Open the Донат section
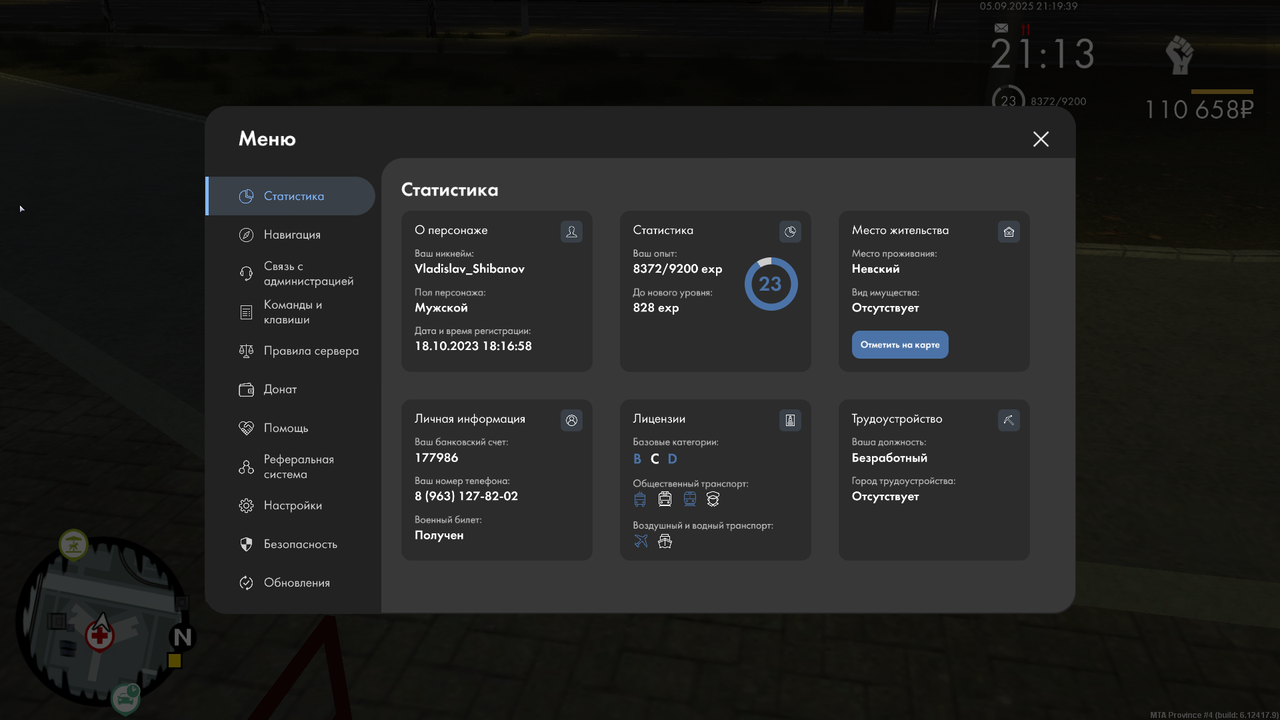1280x720 pixels. (290, 389)
